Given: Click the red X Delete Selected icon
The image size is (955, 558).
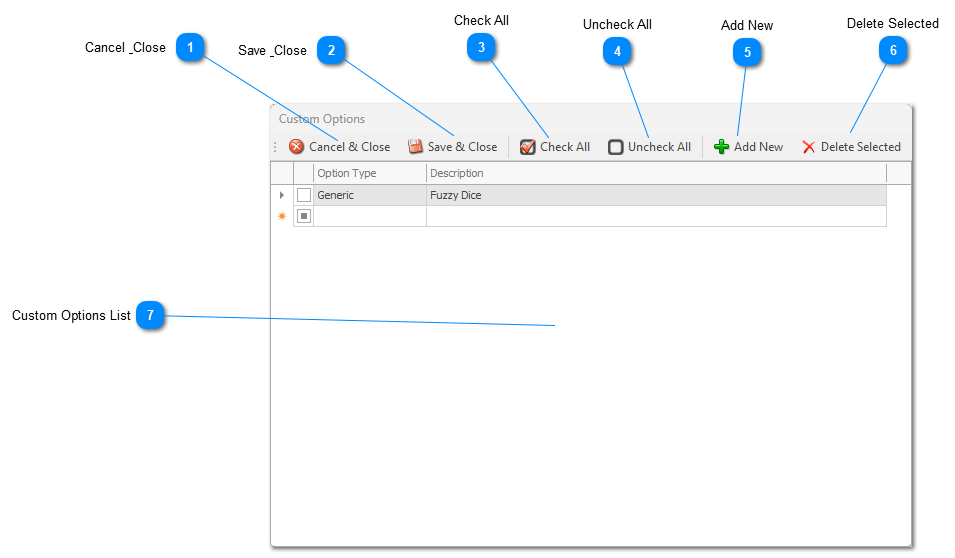Looking at the screenshot, I should (x=809, y=147).
